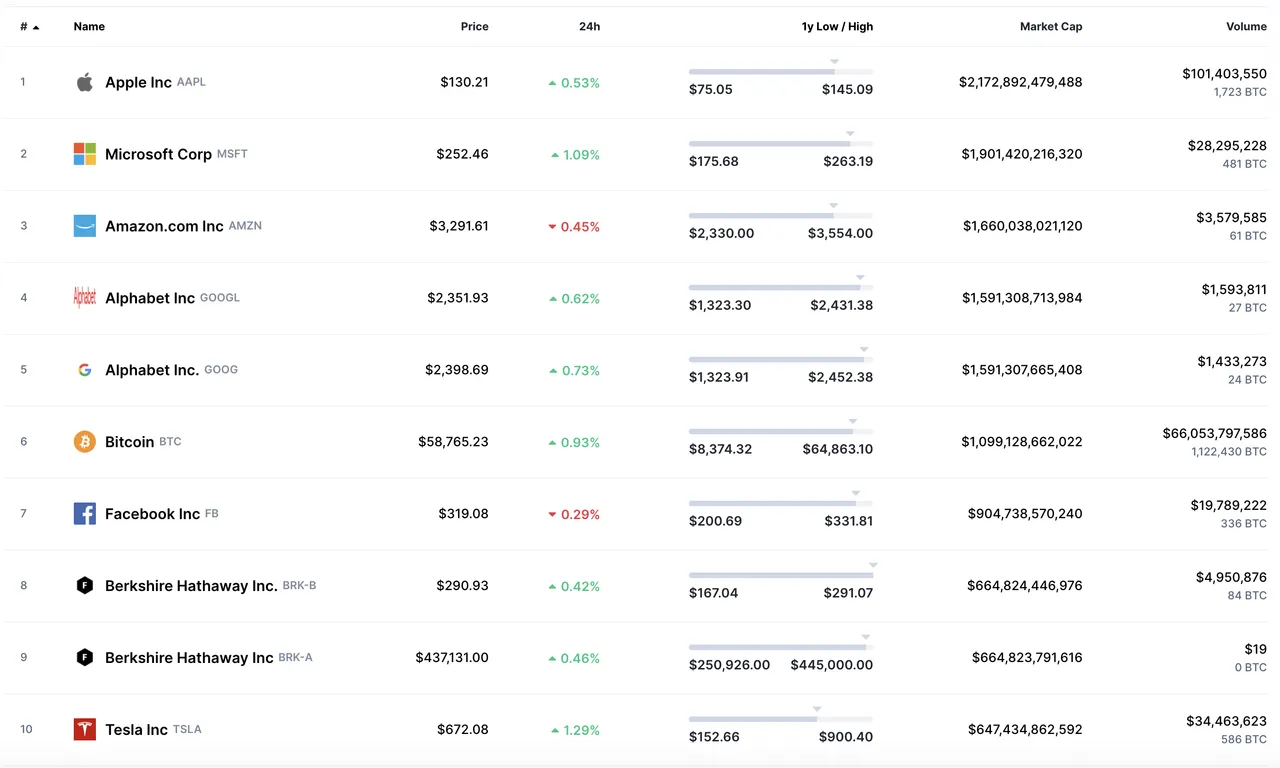Click Bitcoin's price $58,765.23

453,442
